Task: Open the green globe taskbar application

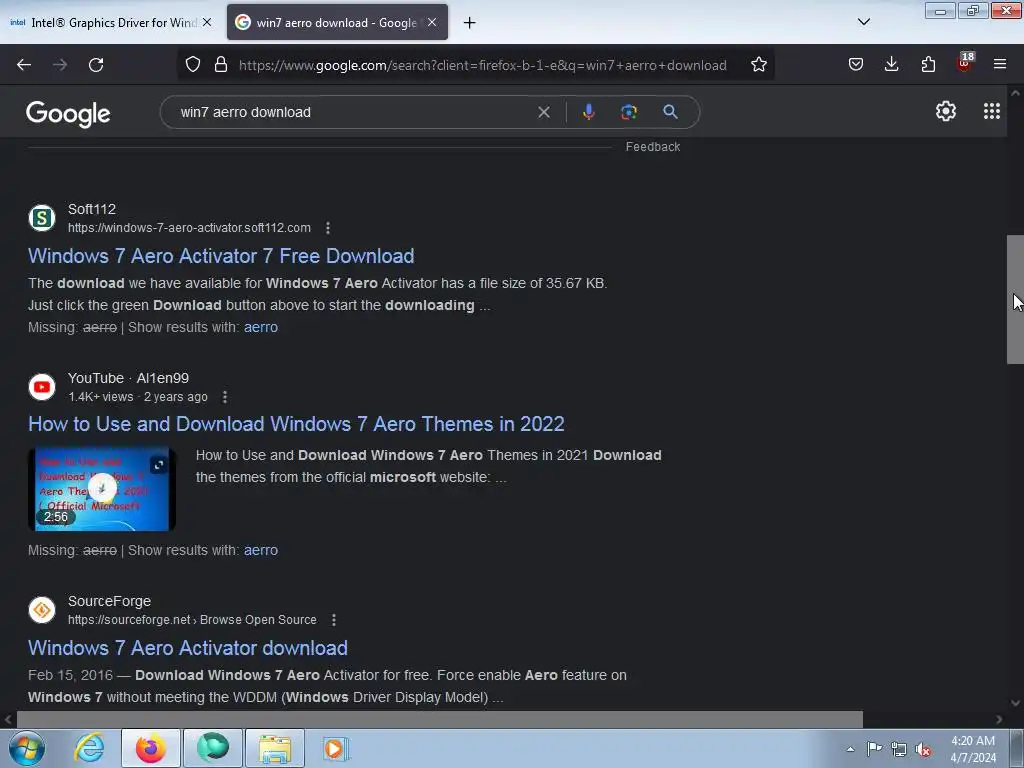Action: coord(213,748)
